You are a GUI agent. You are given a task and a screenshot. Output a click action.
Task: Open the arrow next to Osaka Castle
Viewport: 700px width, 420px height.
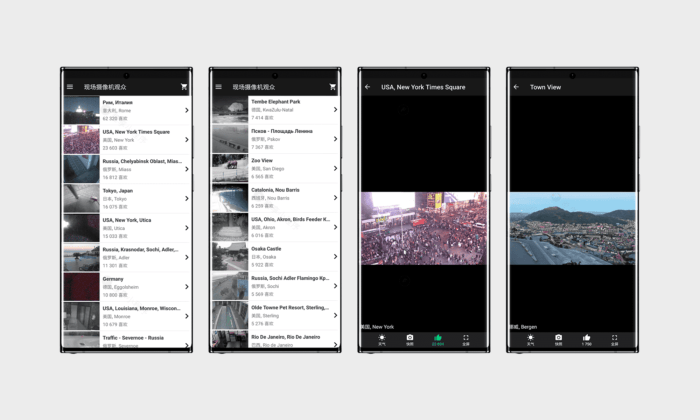335,256
